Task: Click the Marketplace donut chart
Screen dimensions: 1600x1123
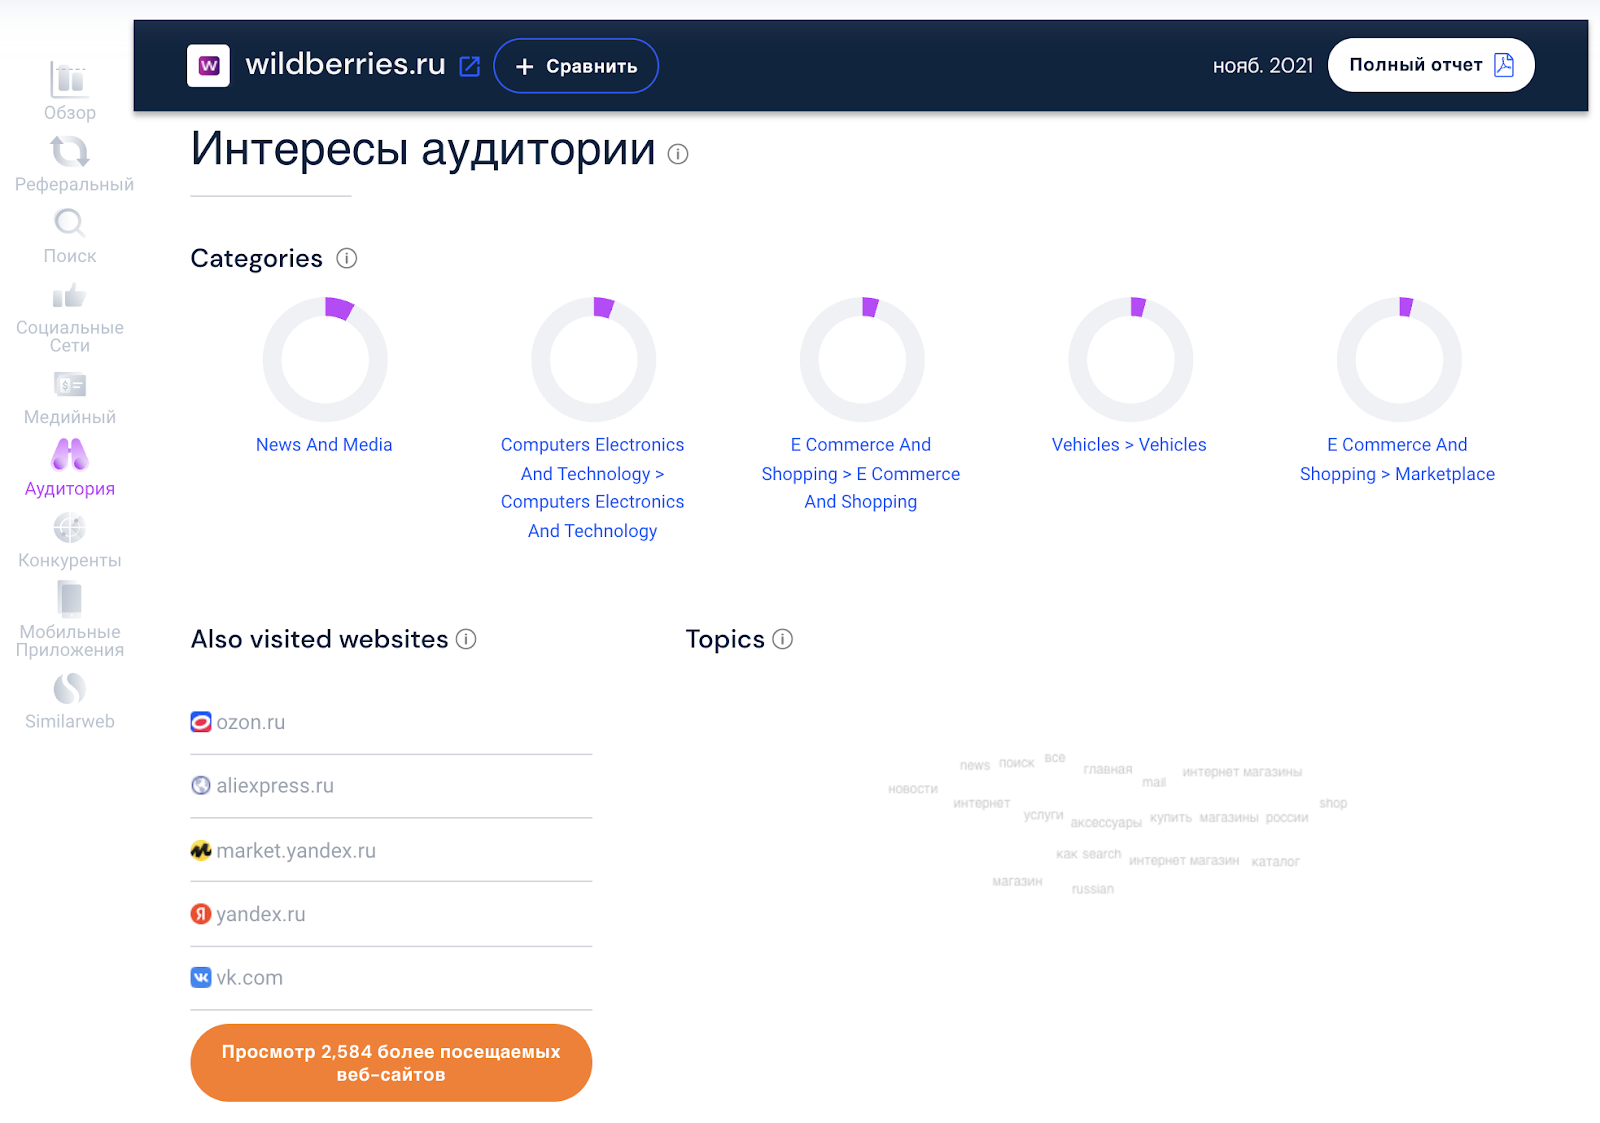Action: 1399,359
